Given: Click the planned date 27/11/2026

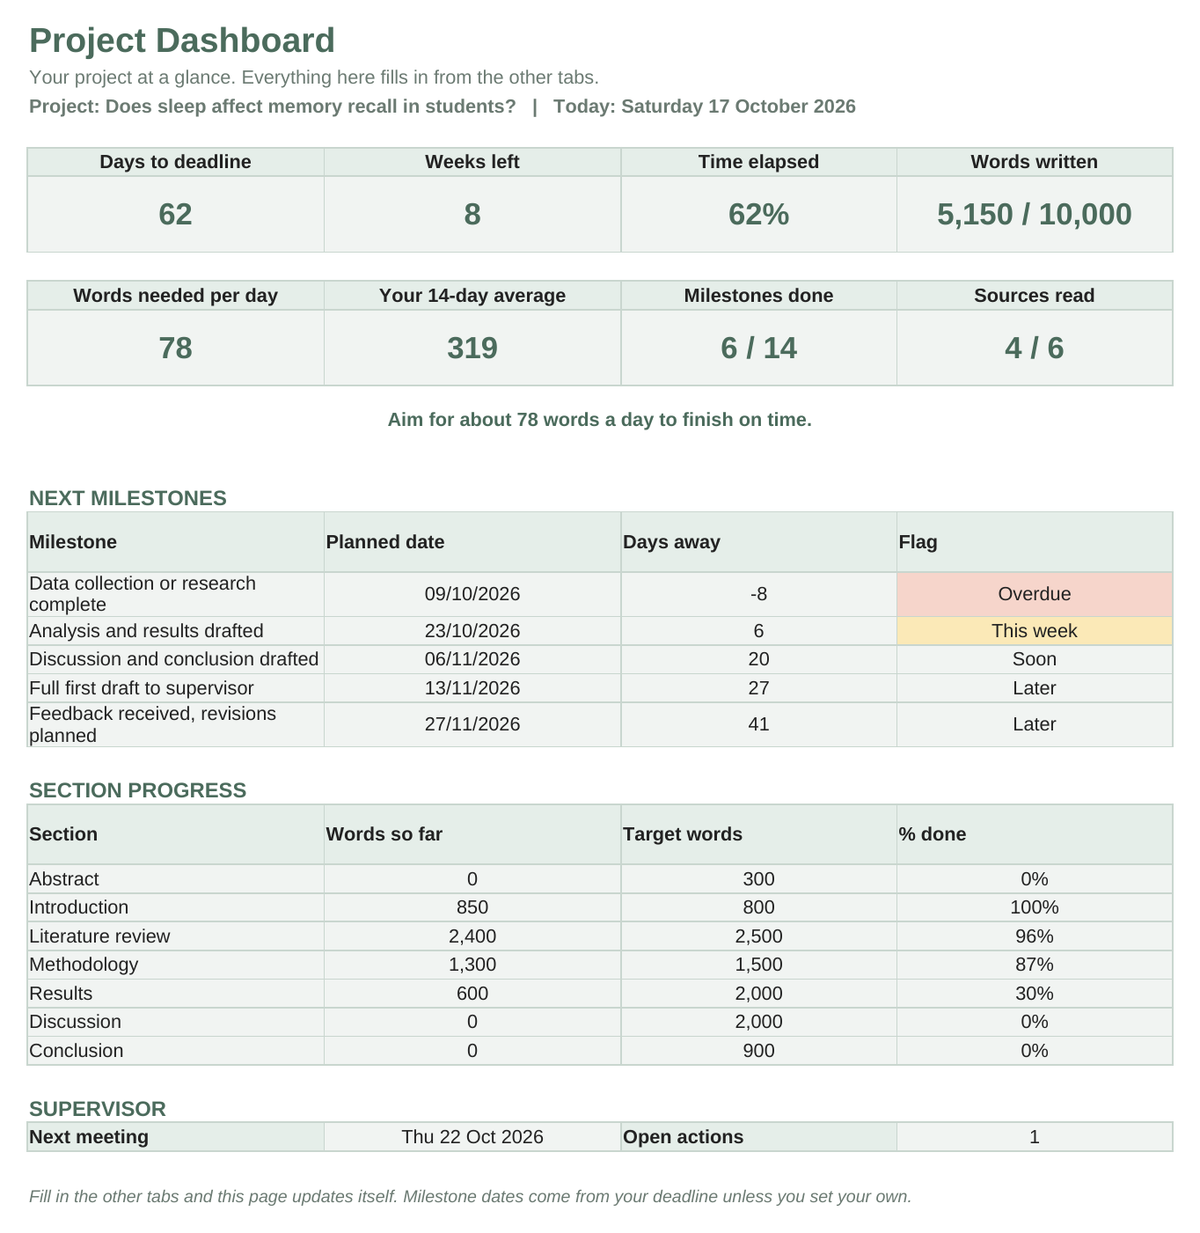Looking at the screenshot, I should [x=472, y=724].
